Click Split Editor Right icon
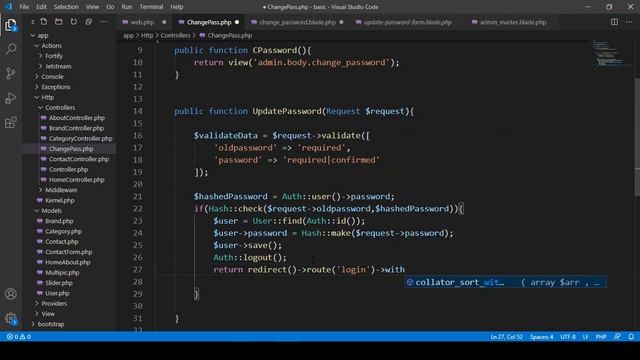Image resolution: width=640 pixels, height=360 pixels. pos(614,22)
